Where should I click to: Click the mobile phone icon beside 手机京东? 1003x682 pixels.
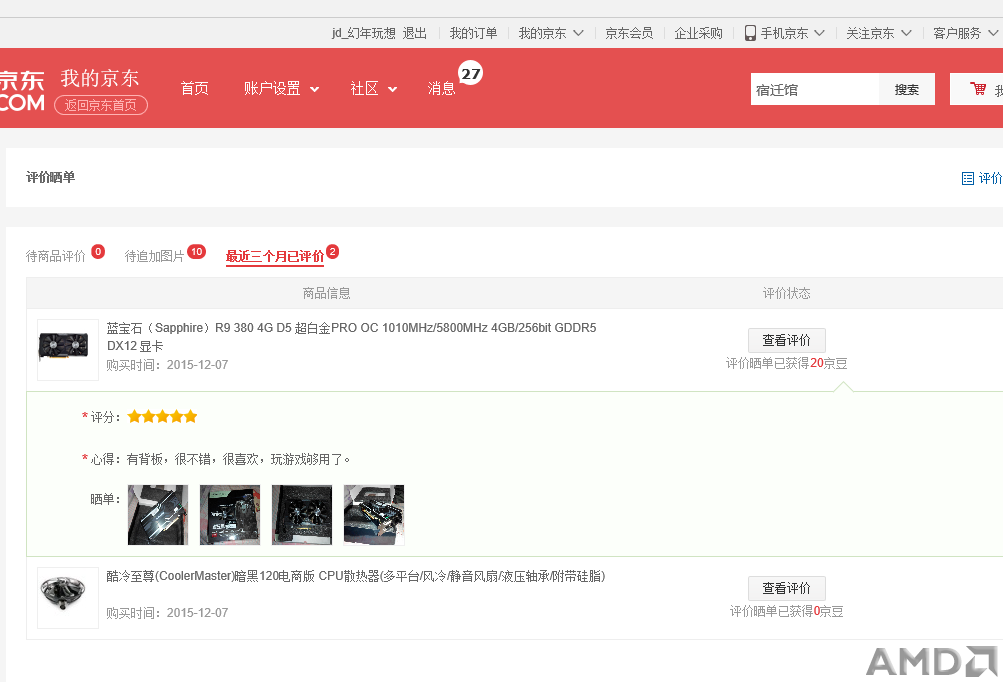point(750,33)
